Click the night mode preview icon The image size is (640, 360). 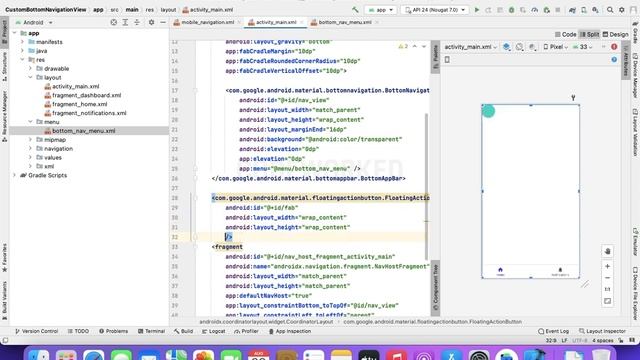coord(532,47)
